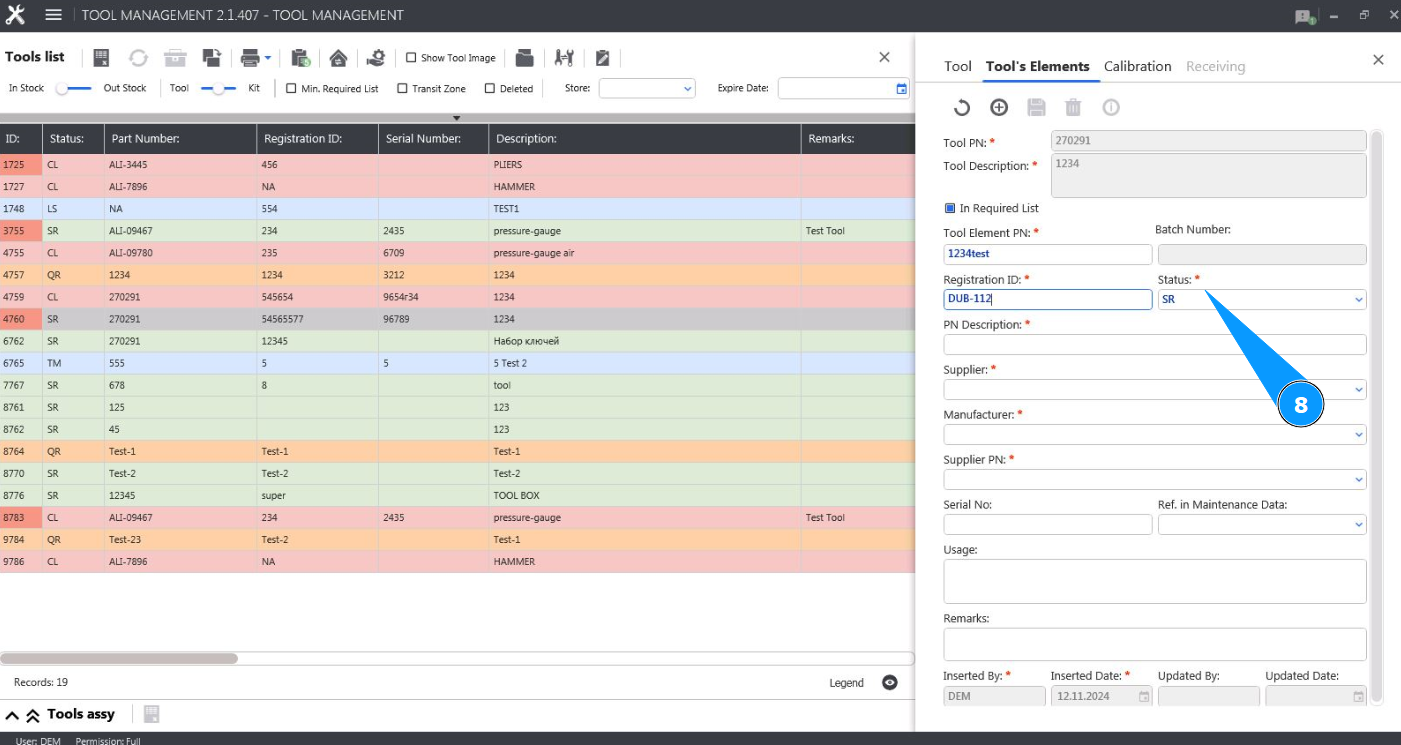
Task: Open the Store dropdown
Action: (x=647, y=88)
